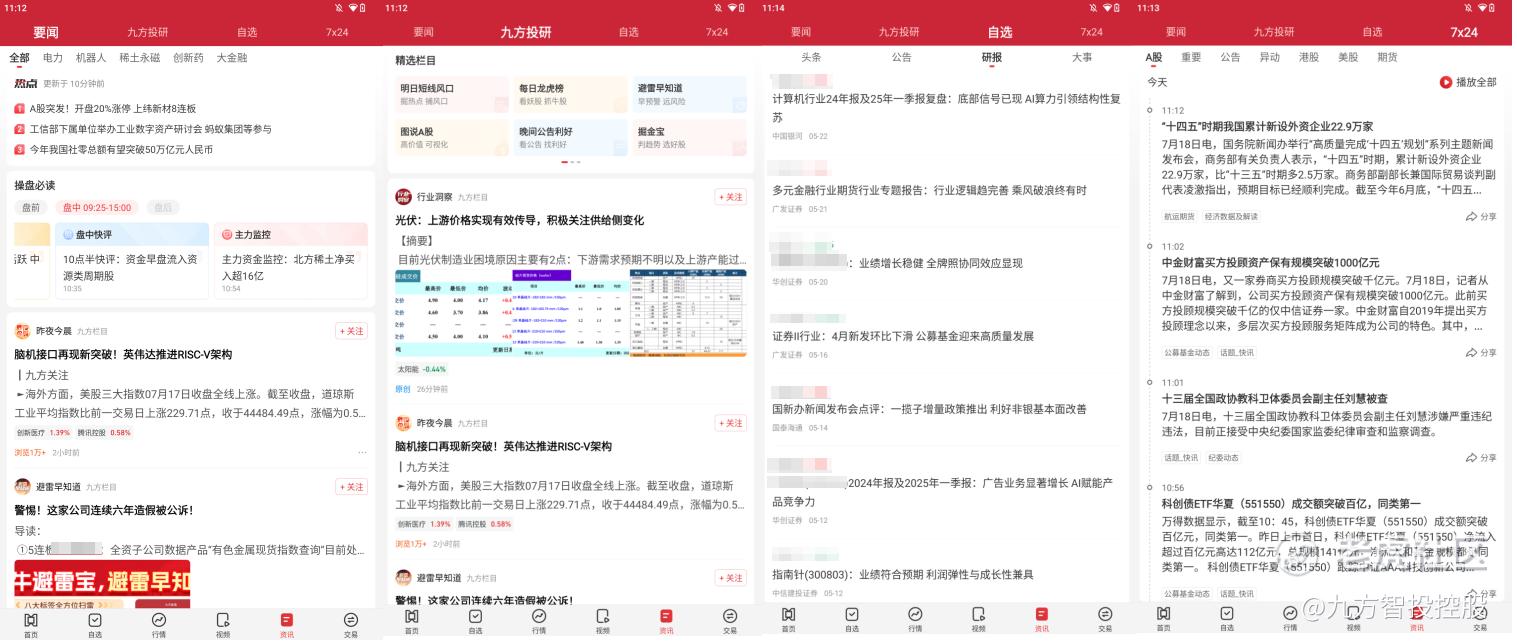Select the 期货 filter in the 7x24 screen

tap(1387, 58)
